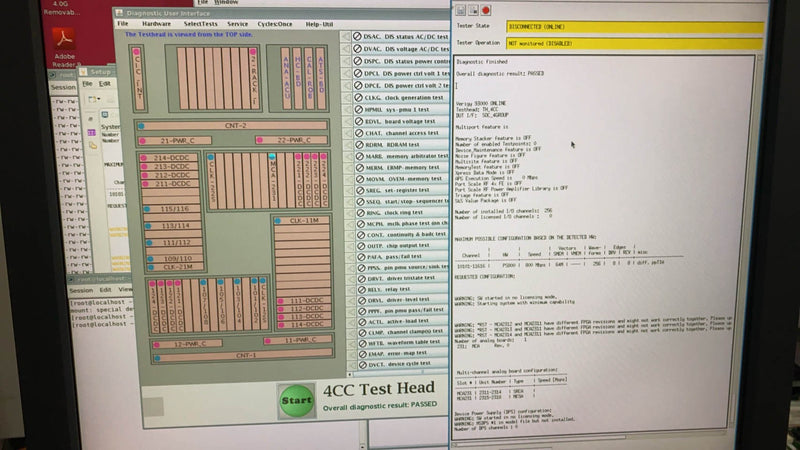The image size is (800, 450).
Task: Click the green Start button
Action: [x=296, y=401]
